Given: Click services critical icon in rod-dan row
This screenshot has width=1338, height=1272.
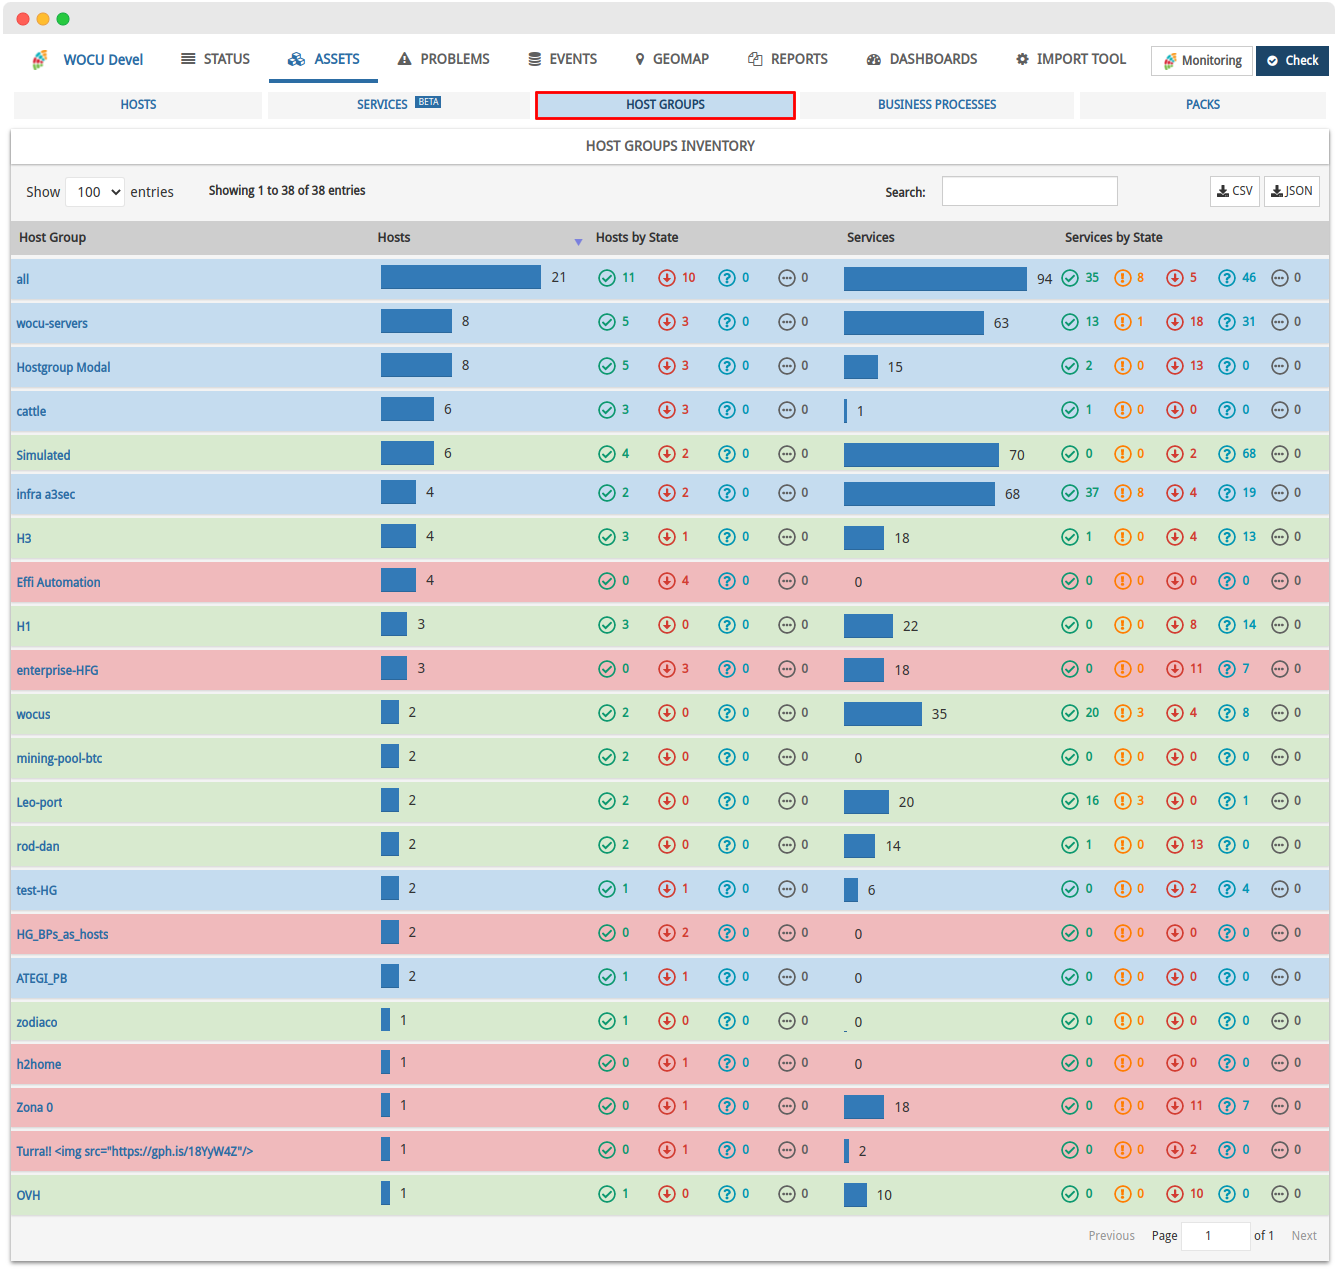Looking at the screenshot, I should [x=1175, y=845].
